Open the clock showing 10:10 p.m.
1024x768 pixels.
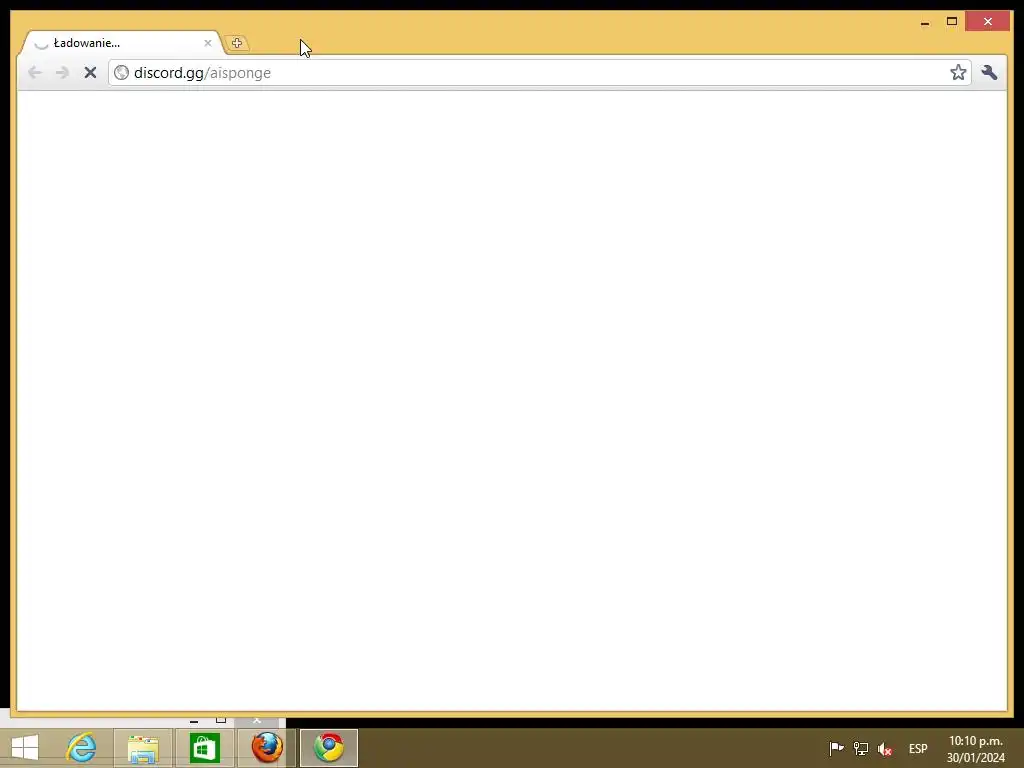(x=976, y=749)
